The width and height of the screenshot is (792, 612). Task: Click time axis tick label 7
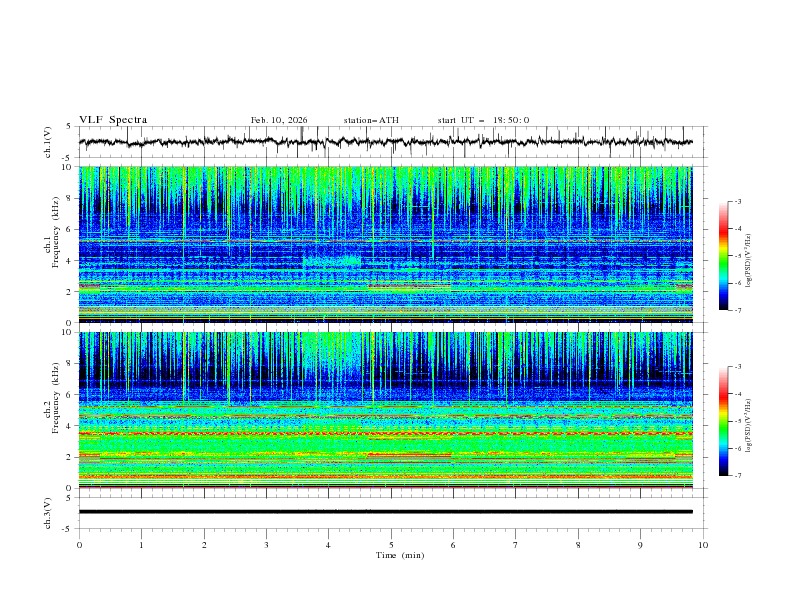coord(516,545)
